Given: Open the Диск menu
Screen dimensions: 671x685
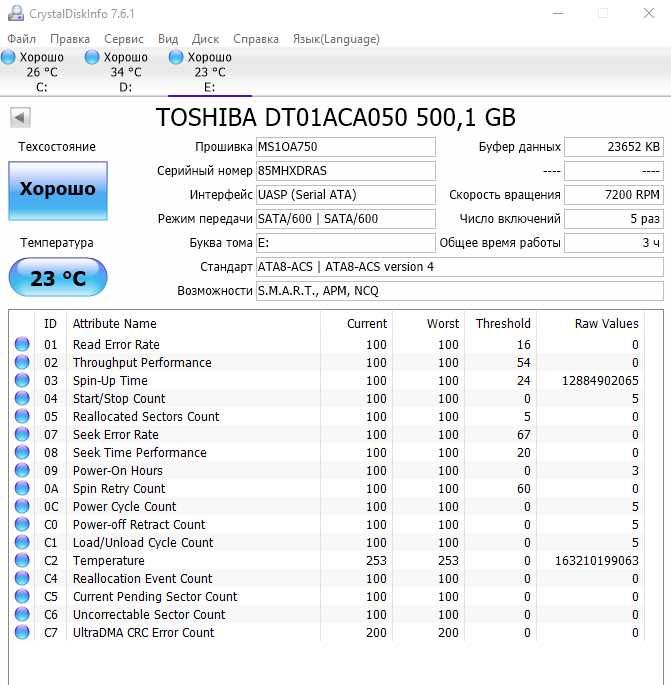Looking at the screenshot, I should point(205,39).
